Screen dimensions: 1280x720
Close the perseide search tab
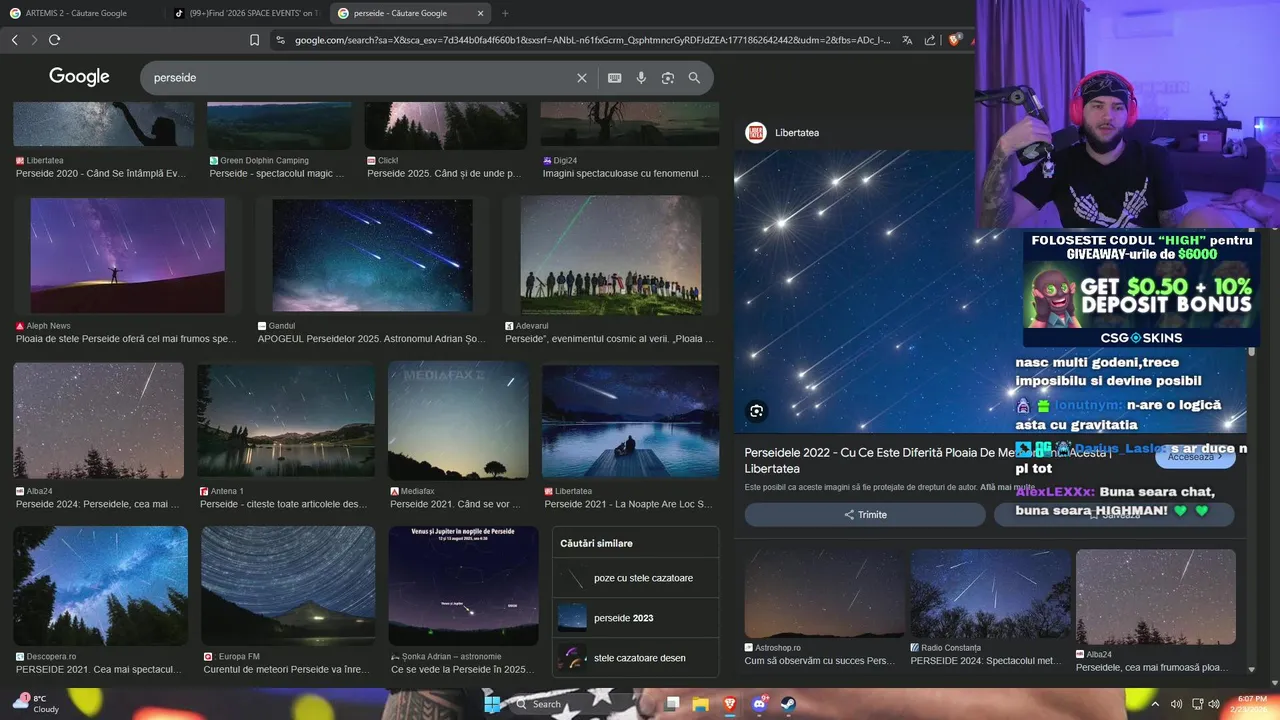pos(480,13)
